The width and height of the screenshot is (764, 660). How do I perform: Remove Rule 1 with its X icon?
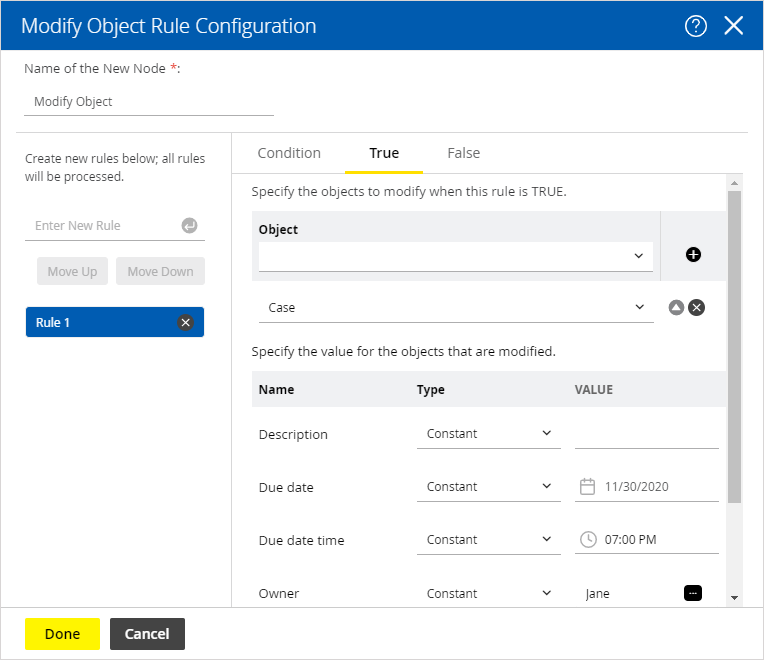(x=185, y=322)
